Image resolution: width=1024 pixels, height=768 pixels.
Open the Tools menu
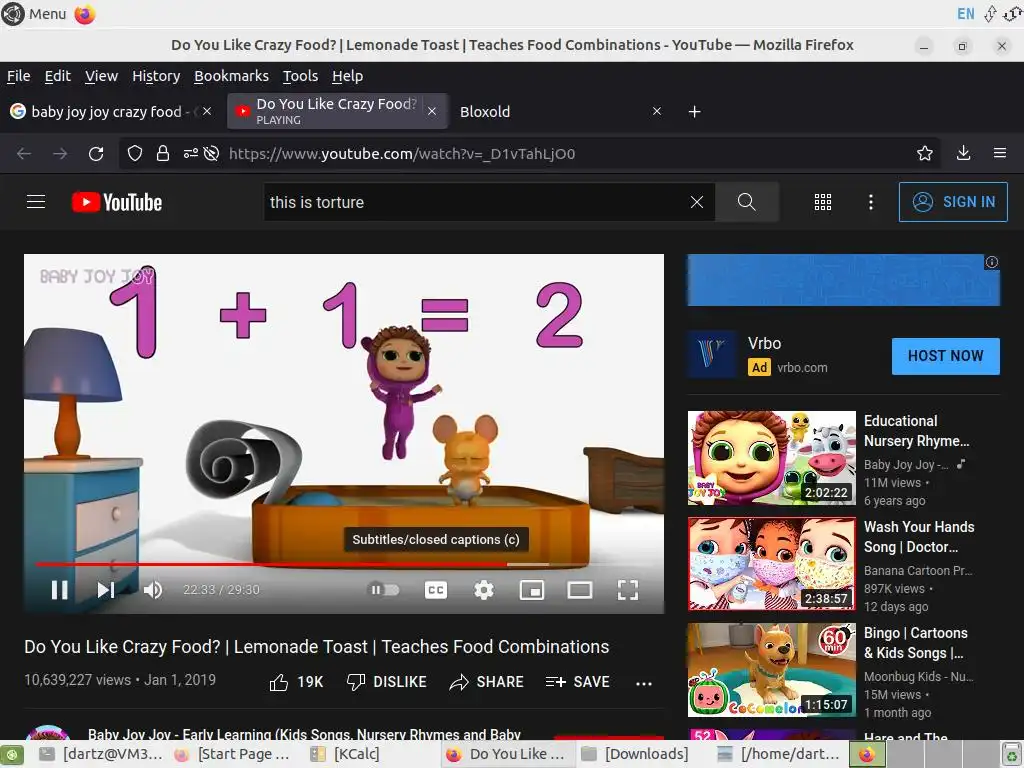coord(300,76)
